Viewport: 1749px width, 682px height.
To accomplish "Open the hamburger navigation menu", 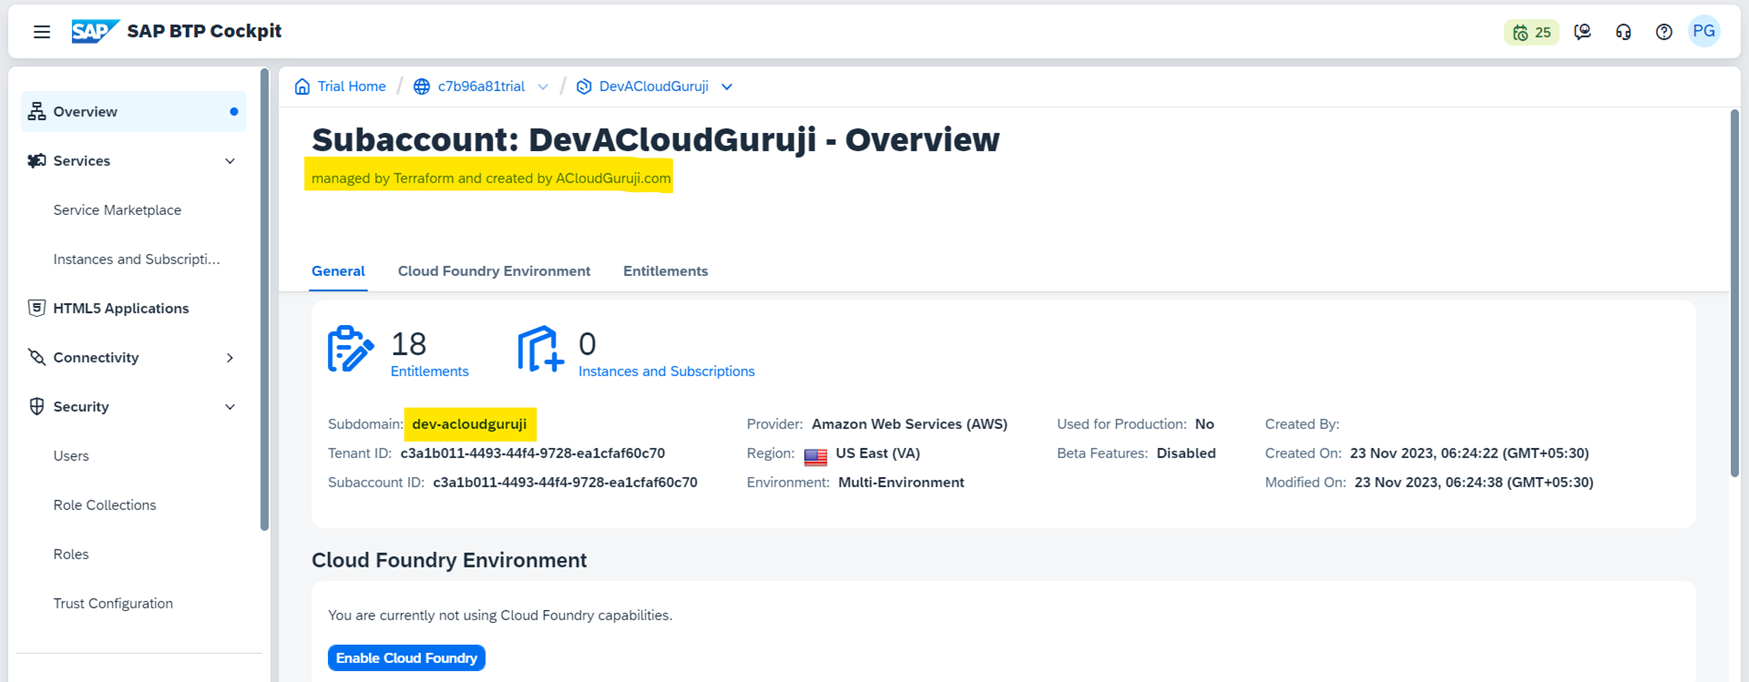I will click(x=41, y=32).
